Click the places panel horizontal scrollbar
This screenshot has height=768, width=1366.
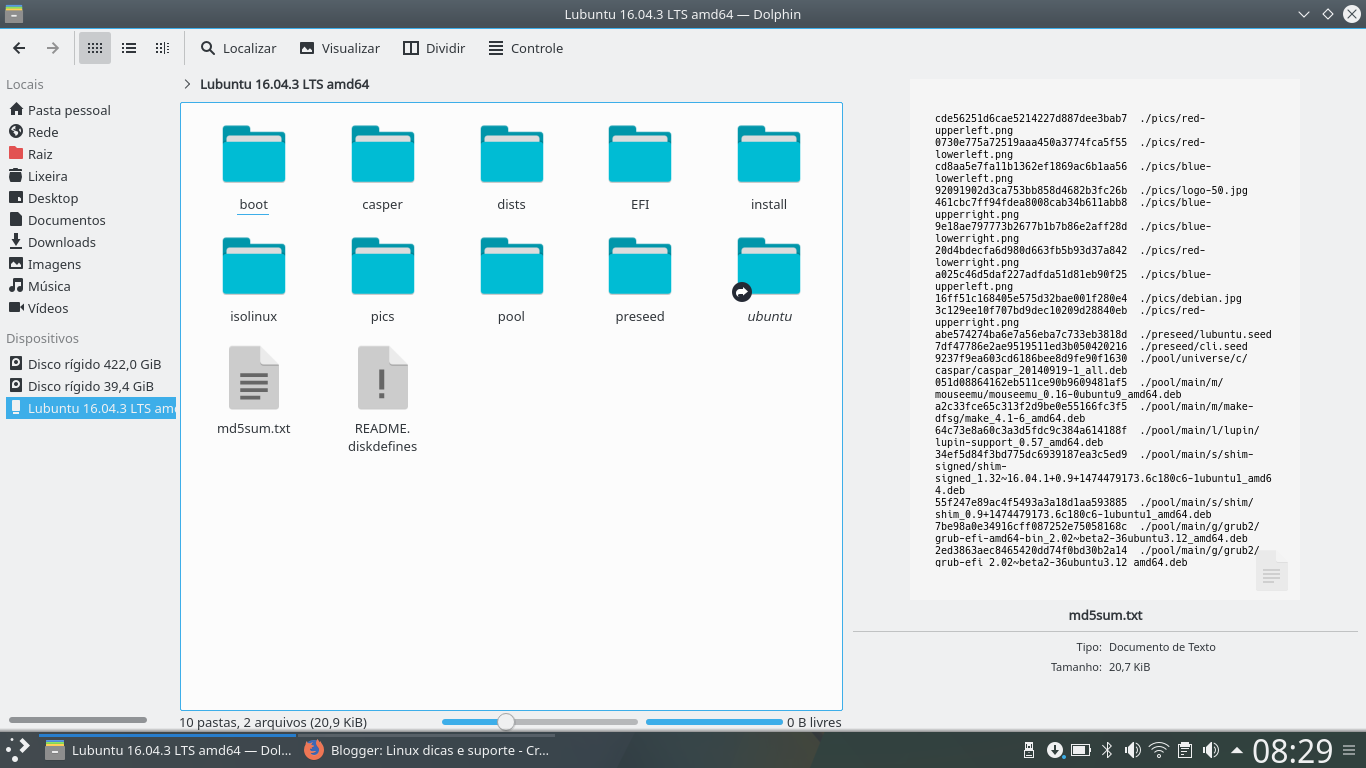78,720
